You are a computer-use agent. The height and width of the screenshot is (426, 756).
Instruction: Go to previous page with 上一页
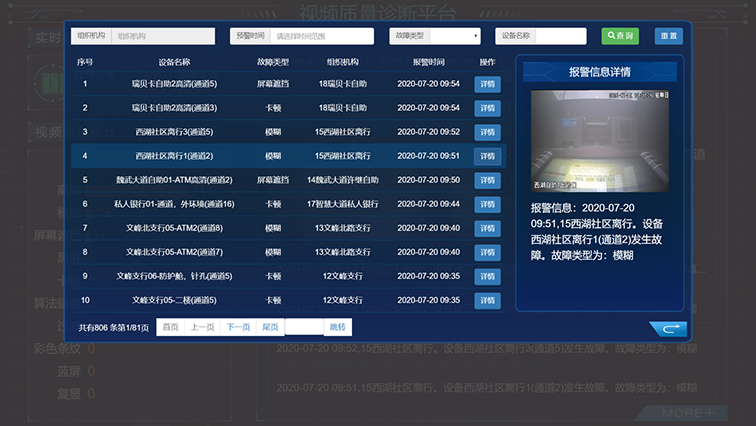[203, 327]
